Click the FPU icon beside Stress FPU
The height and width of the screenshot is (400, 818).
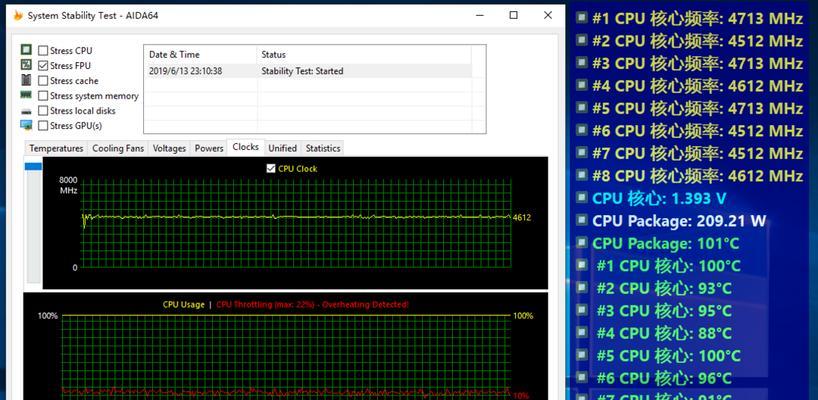pos(26,65)
